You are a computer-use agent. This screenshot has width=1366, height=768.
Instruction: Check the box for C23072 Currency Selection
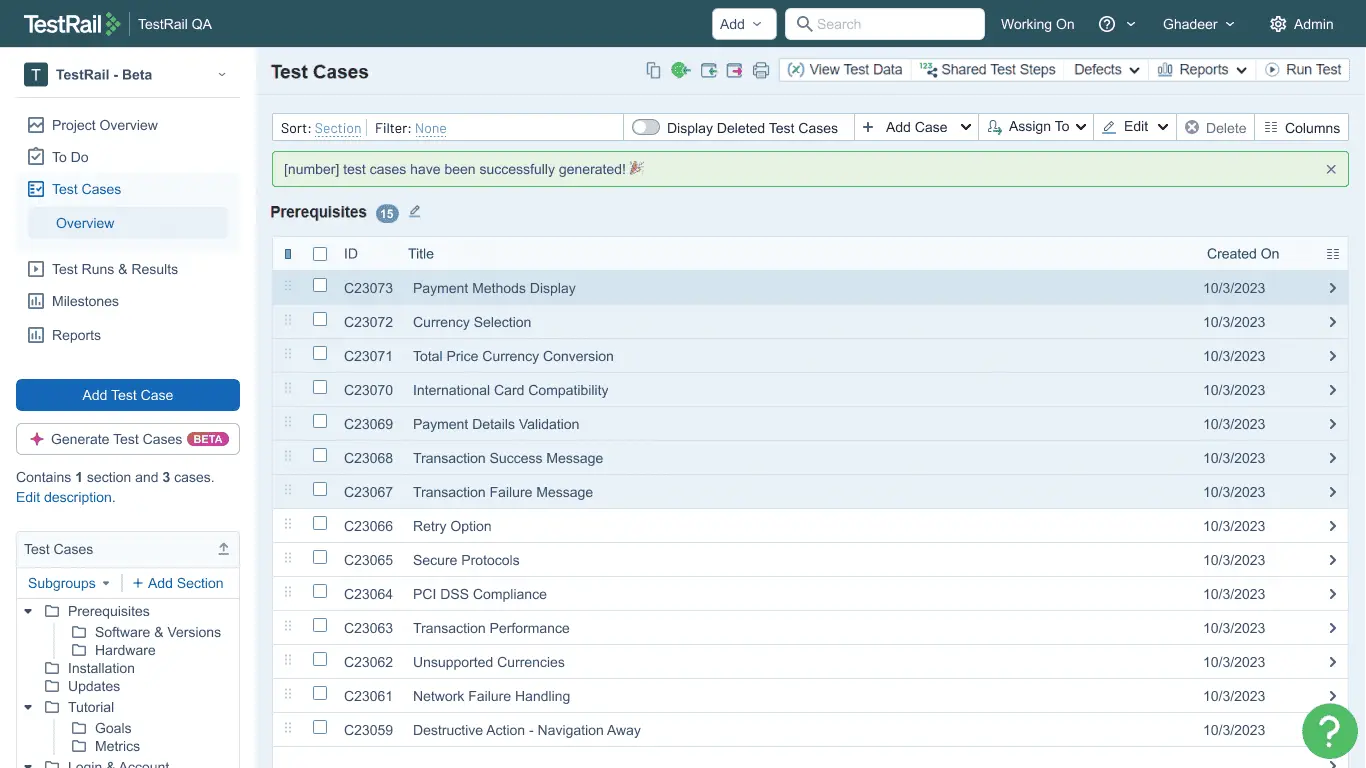tap(320, 320)
